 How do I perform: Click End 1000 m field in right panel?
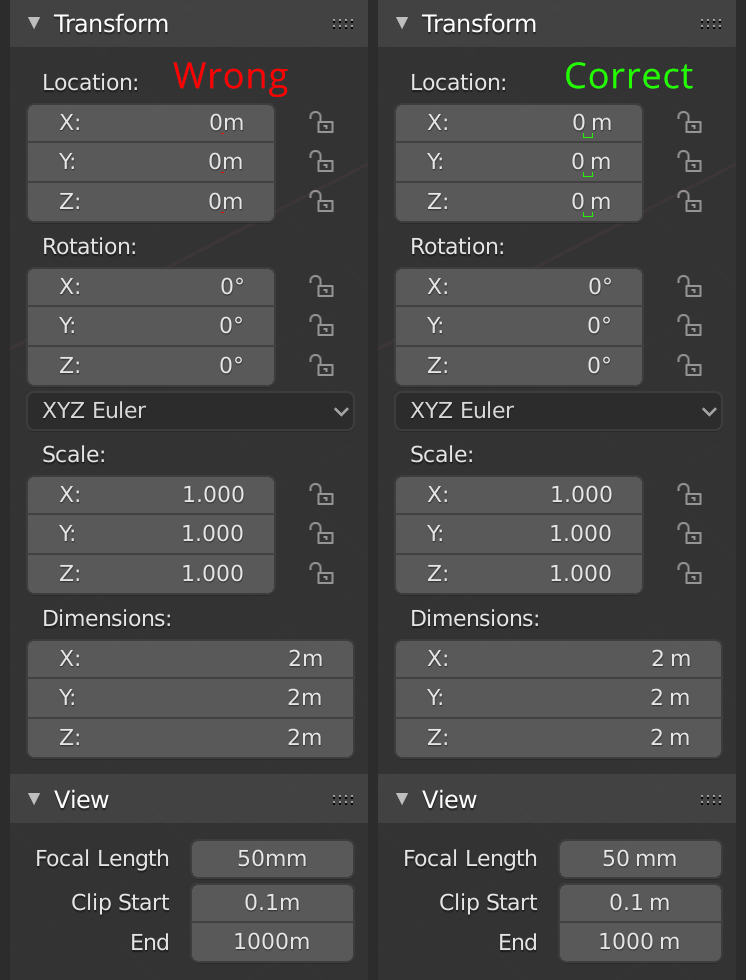tap(640, 942)
